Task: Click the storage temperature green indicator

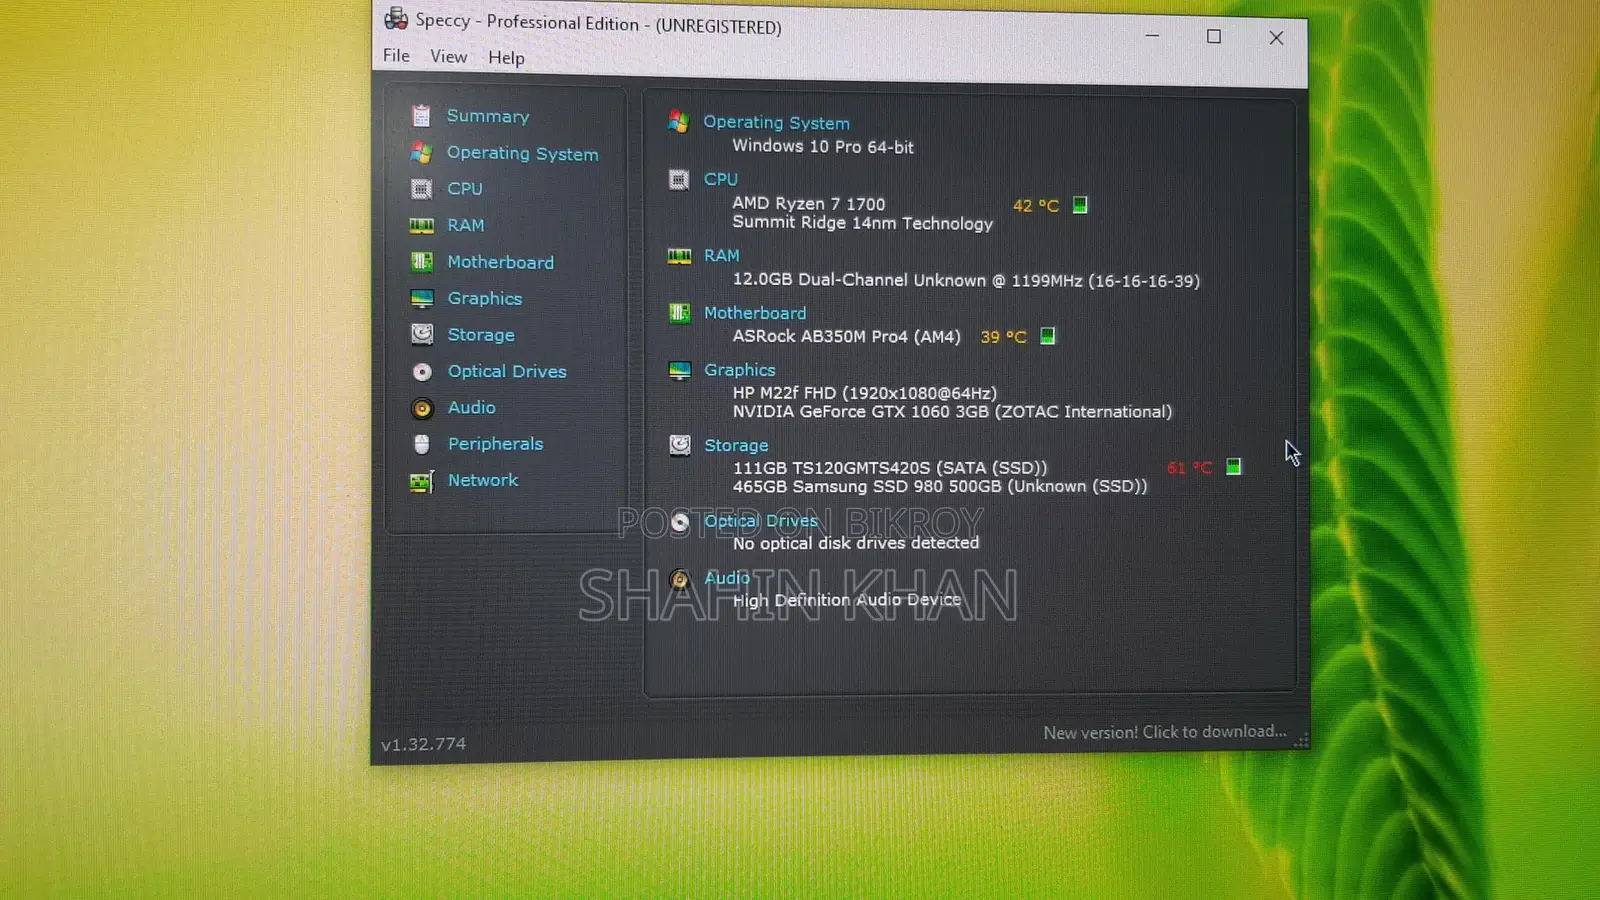Action: point(1233,467)
